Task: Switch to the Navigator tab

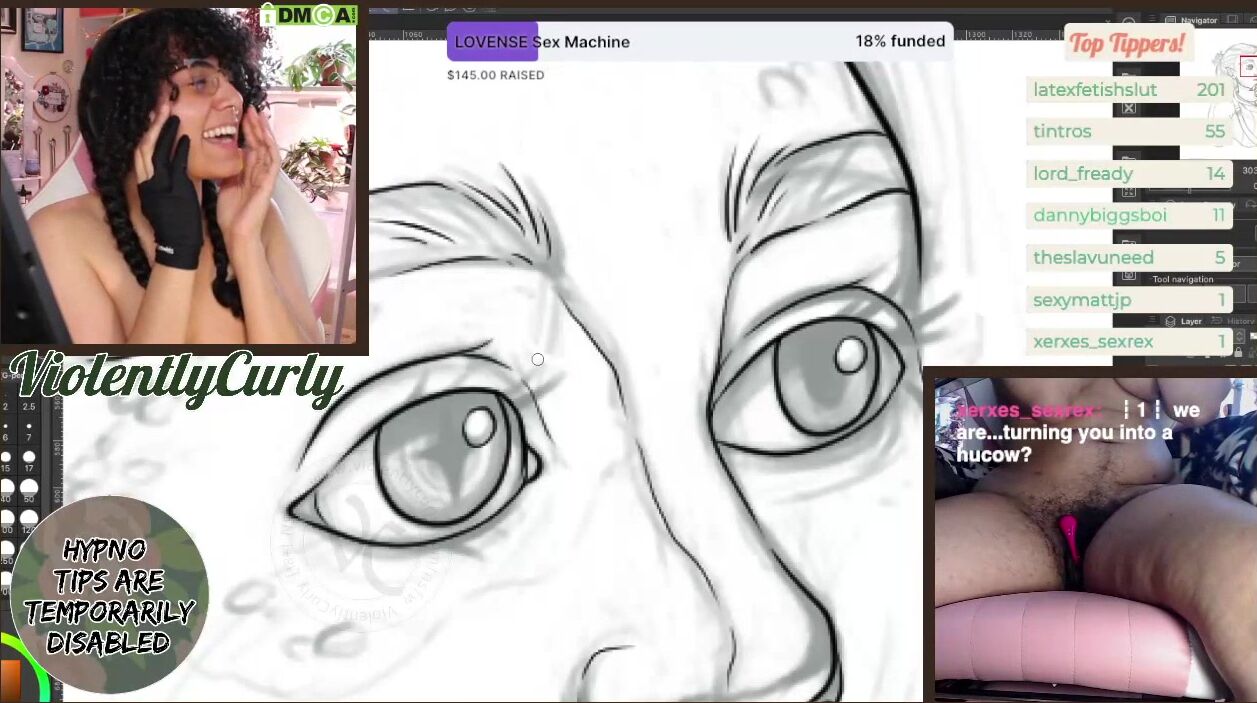Action: (x=1198, y=20)
